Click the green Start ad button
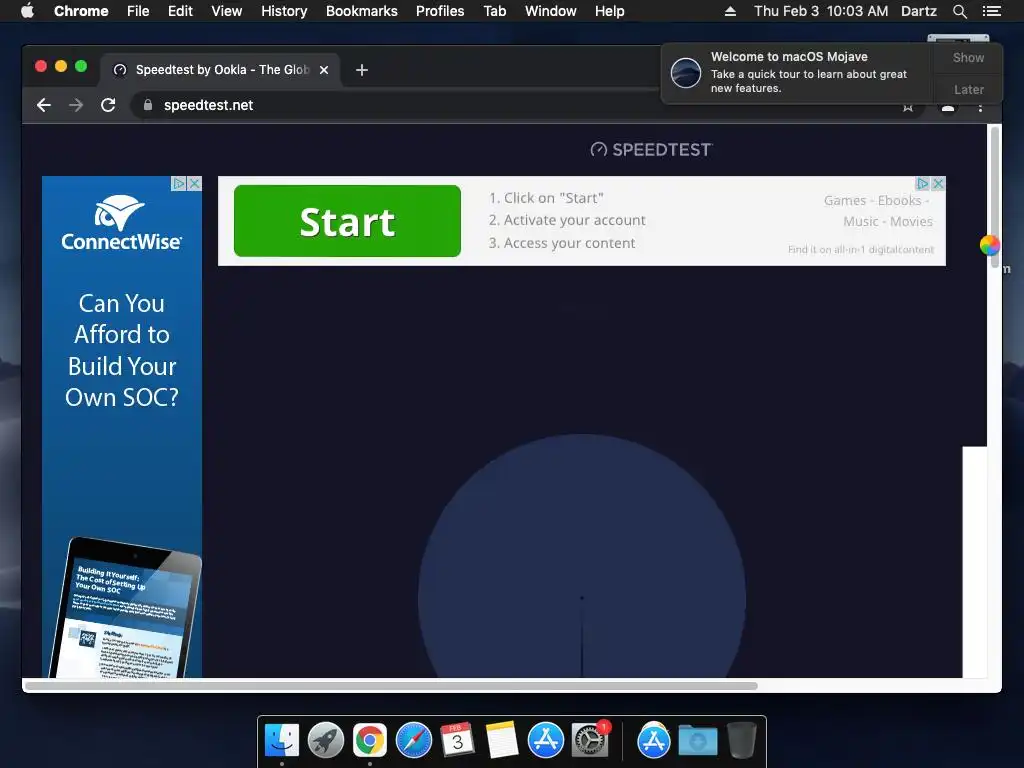The width and height of the screenshot is (1024, 768). 347,221
